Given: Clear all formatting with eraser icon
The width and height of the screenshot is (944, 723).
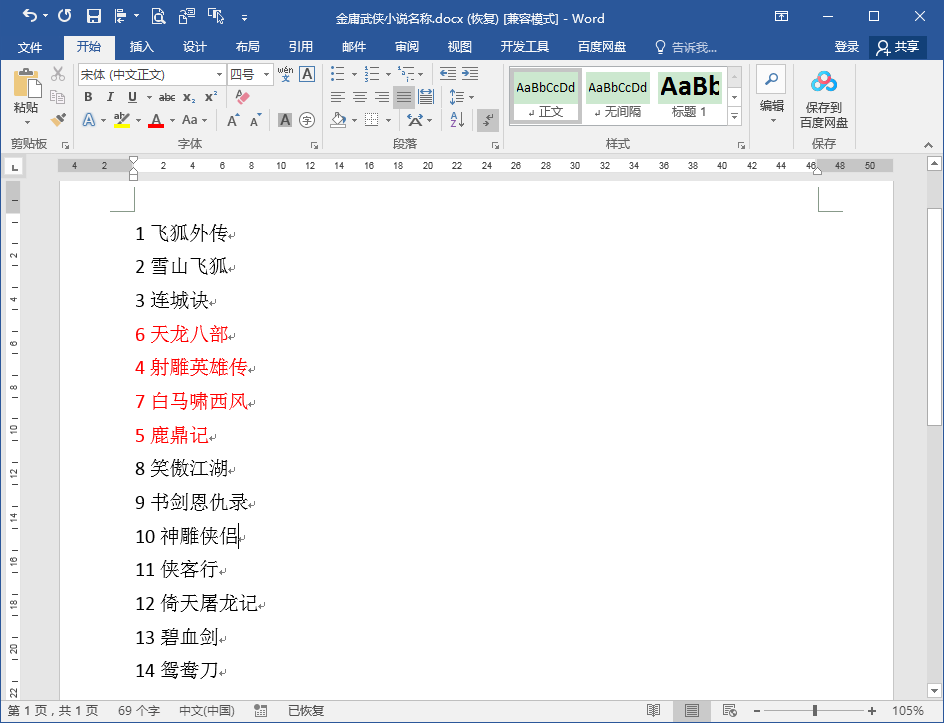Looking at the screenshot, I should click(242, 97).
